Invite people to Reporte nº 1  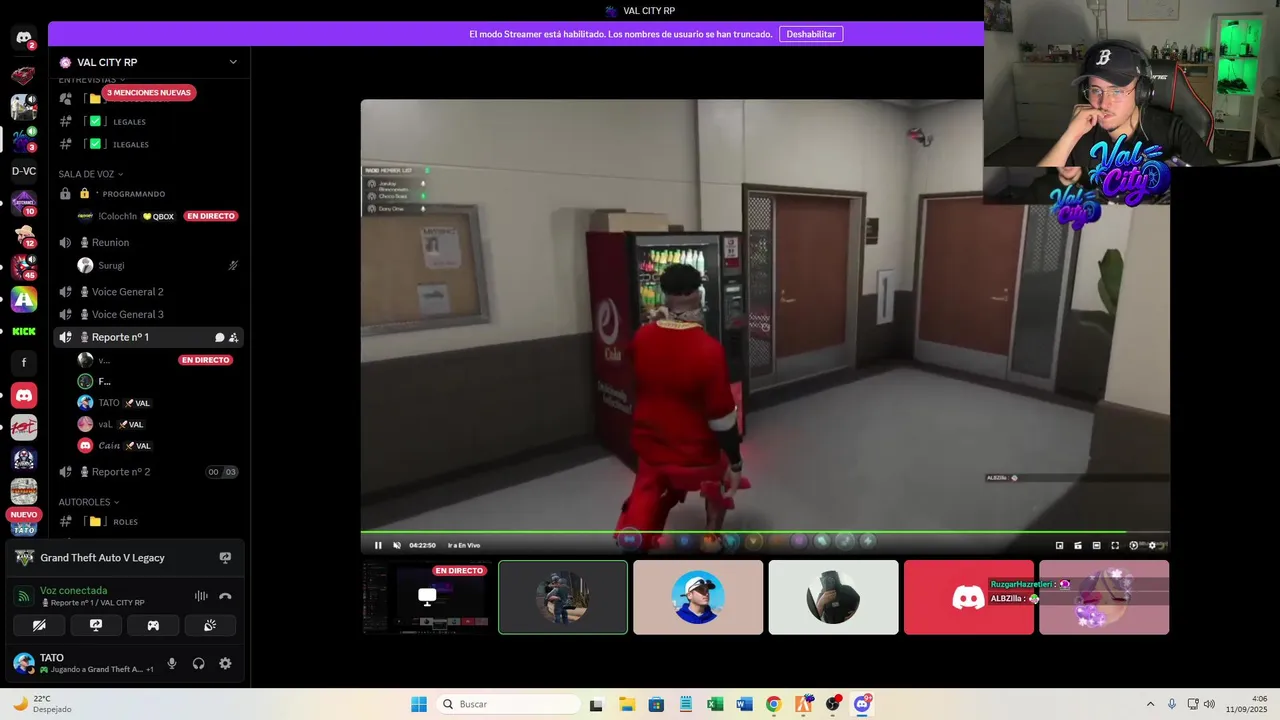pos(233,337)
